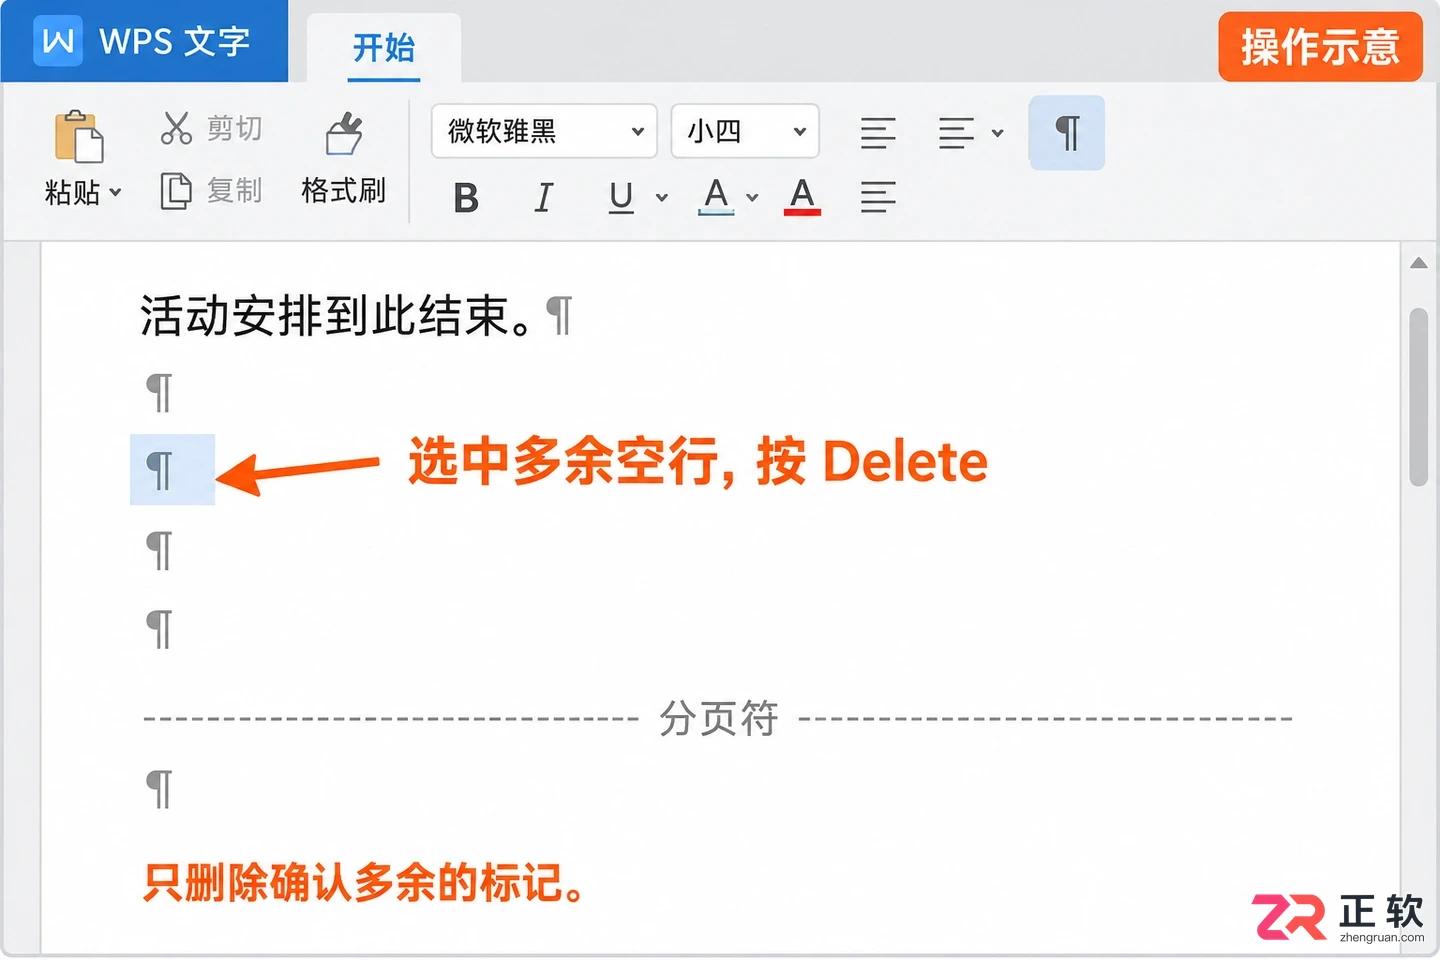The image size is (1440, 960).
Task: Click the Cut scissors icon
Action: 176,128
